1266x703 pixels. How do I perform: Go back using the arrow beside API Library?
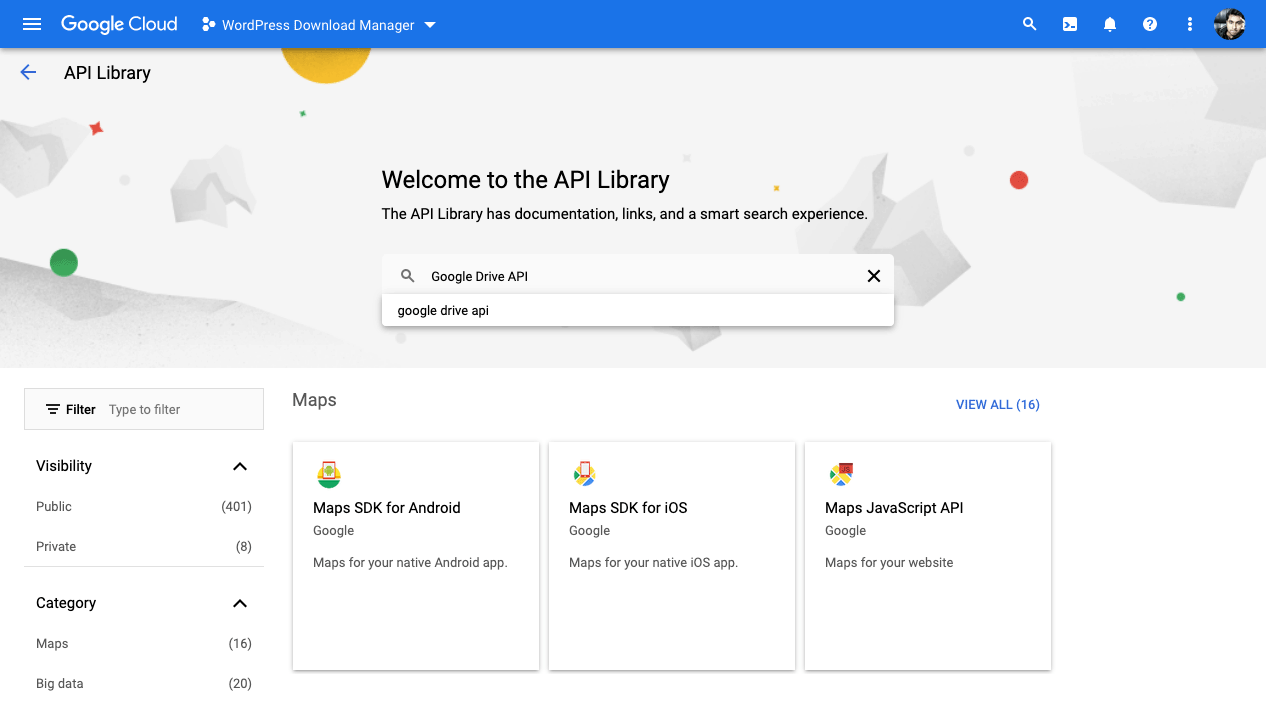click(x=28, y=72)
